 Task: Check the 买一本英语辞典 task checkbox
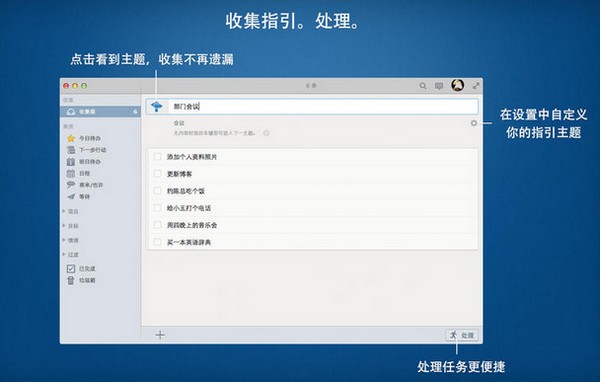coord(157,242)
